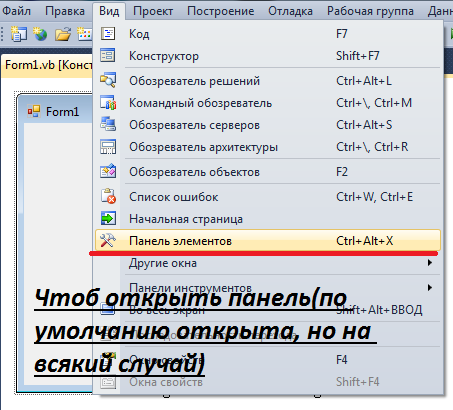This screenshot has height=410, width=453.
Task: Open the Файл menu
Action: point(16,11)
